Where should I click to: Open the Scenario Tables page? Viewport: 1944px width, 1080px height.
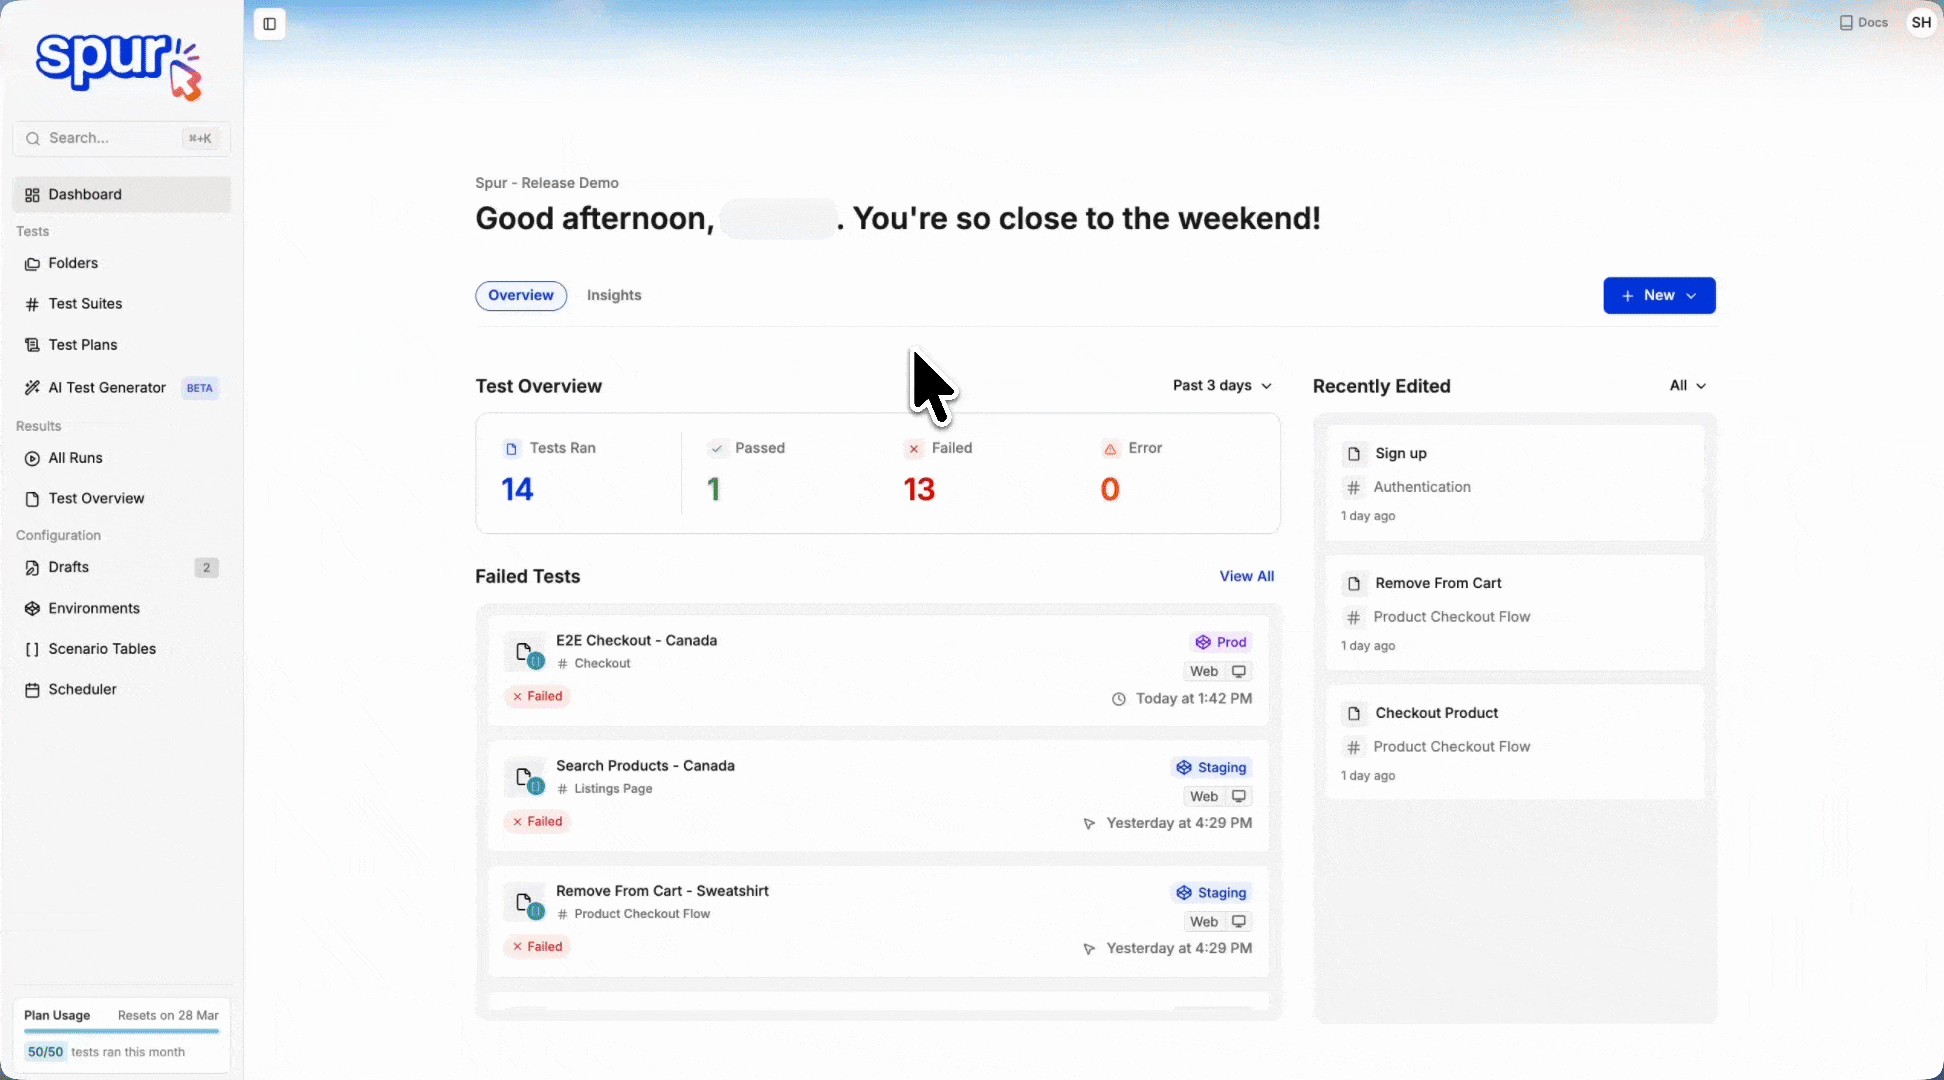point(102,649)
